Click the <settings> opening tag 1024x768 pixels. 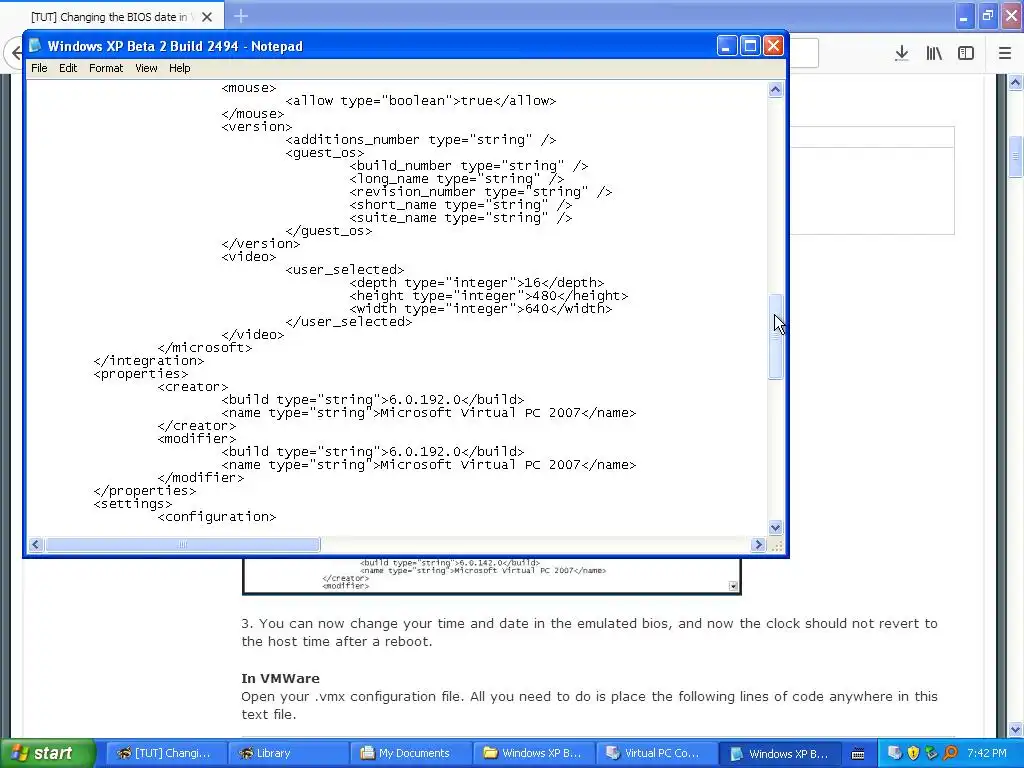point(133,504)
